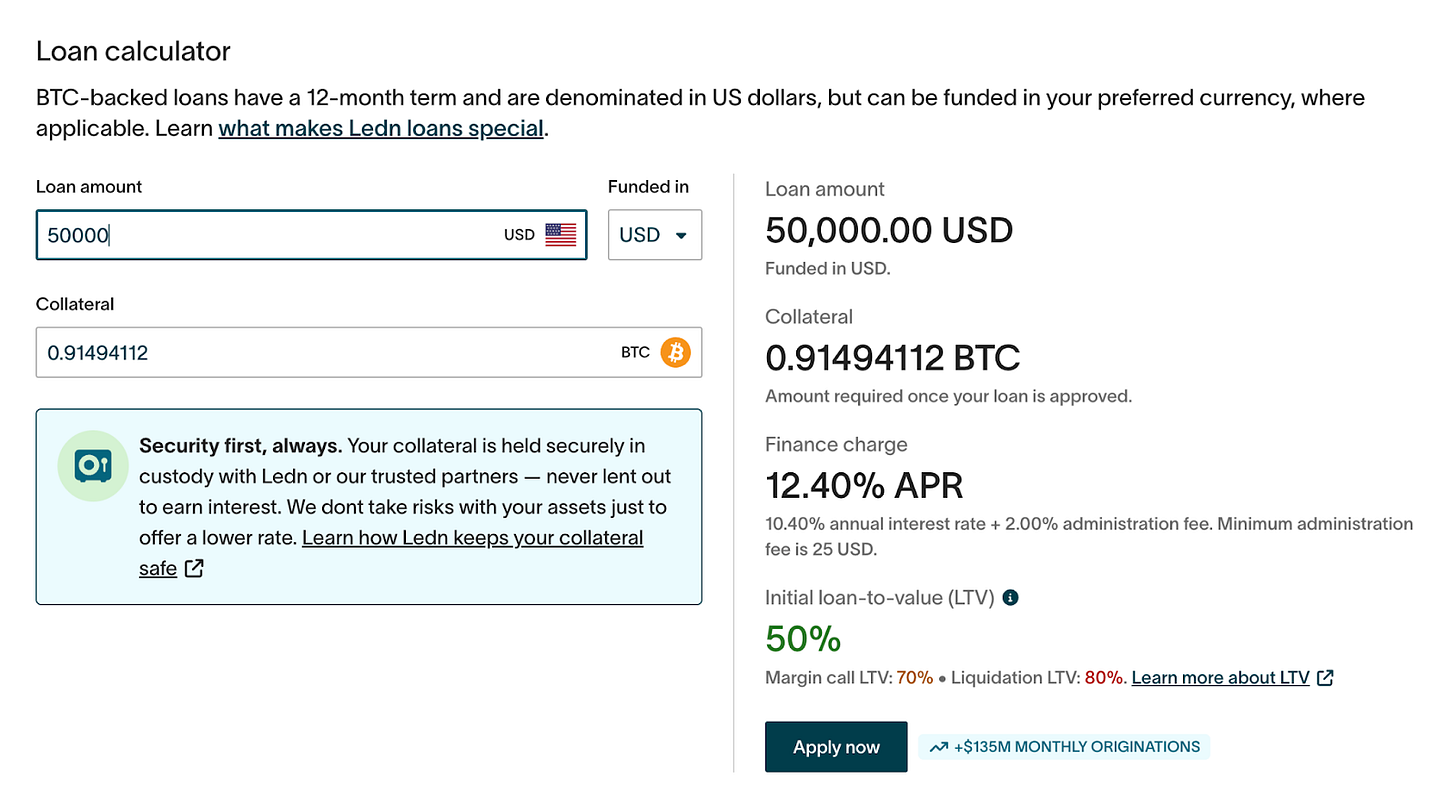
Task: Click the safe vault security icon
Action: coord(92,465)
